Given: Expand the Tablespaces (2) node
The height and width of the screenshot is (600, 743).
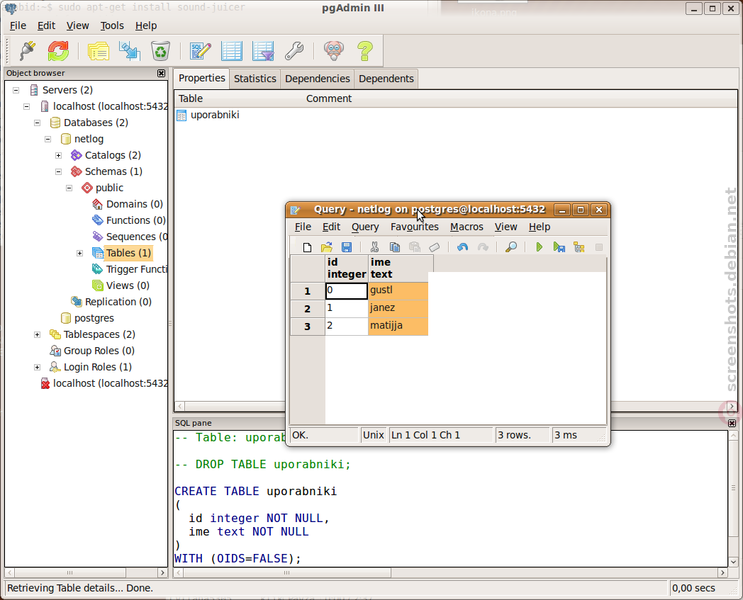Looking at the screenshot, I should (37, 335).
